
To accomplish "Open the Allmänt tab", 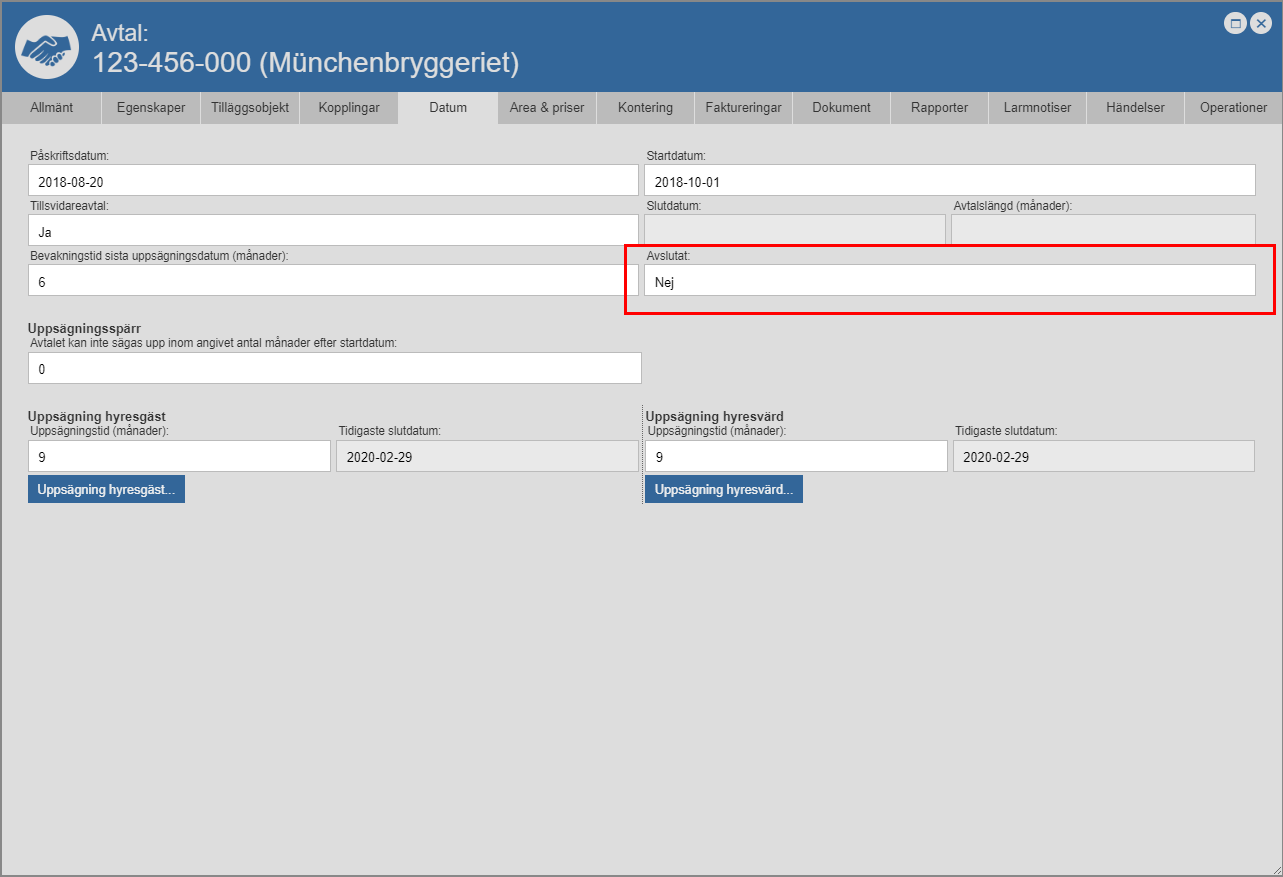I will [51, 108].
